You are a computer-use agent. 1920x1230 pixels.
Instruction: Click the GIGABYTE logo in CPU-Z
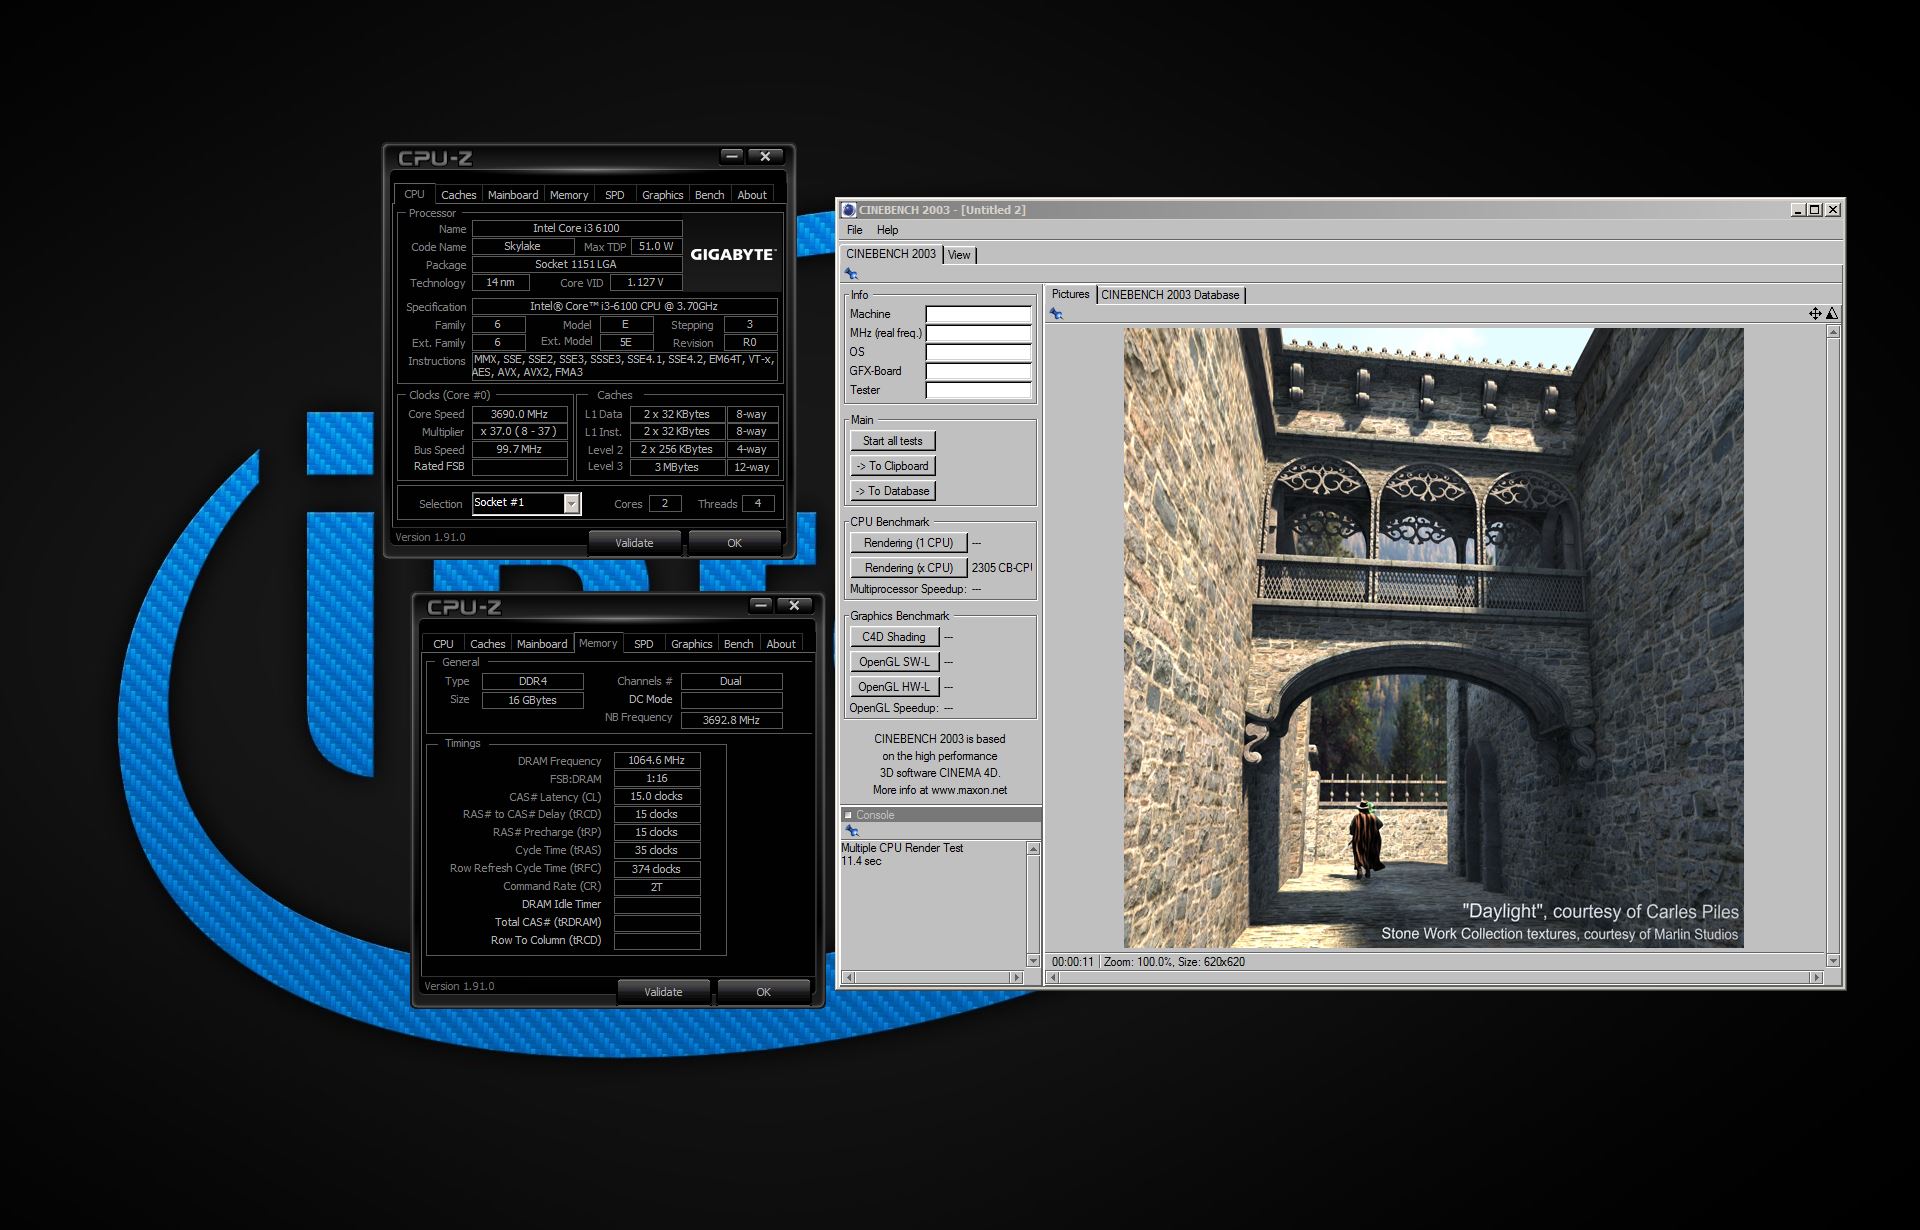coord(732,254)
